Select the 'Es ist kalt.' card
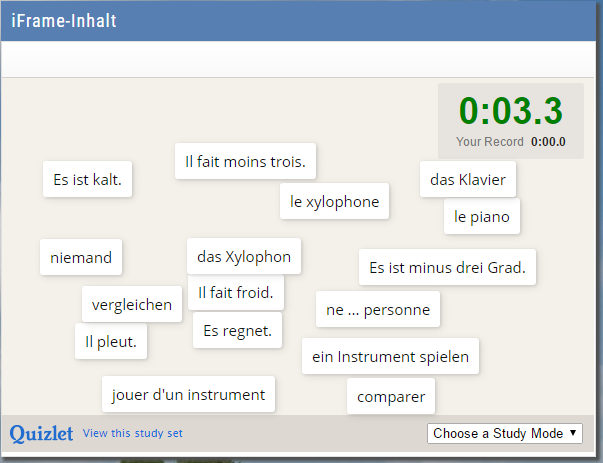603x463 pixels. coord(87,179)
